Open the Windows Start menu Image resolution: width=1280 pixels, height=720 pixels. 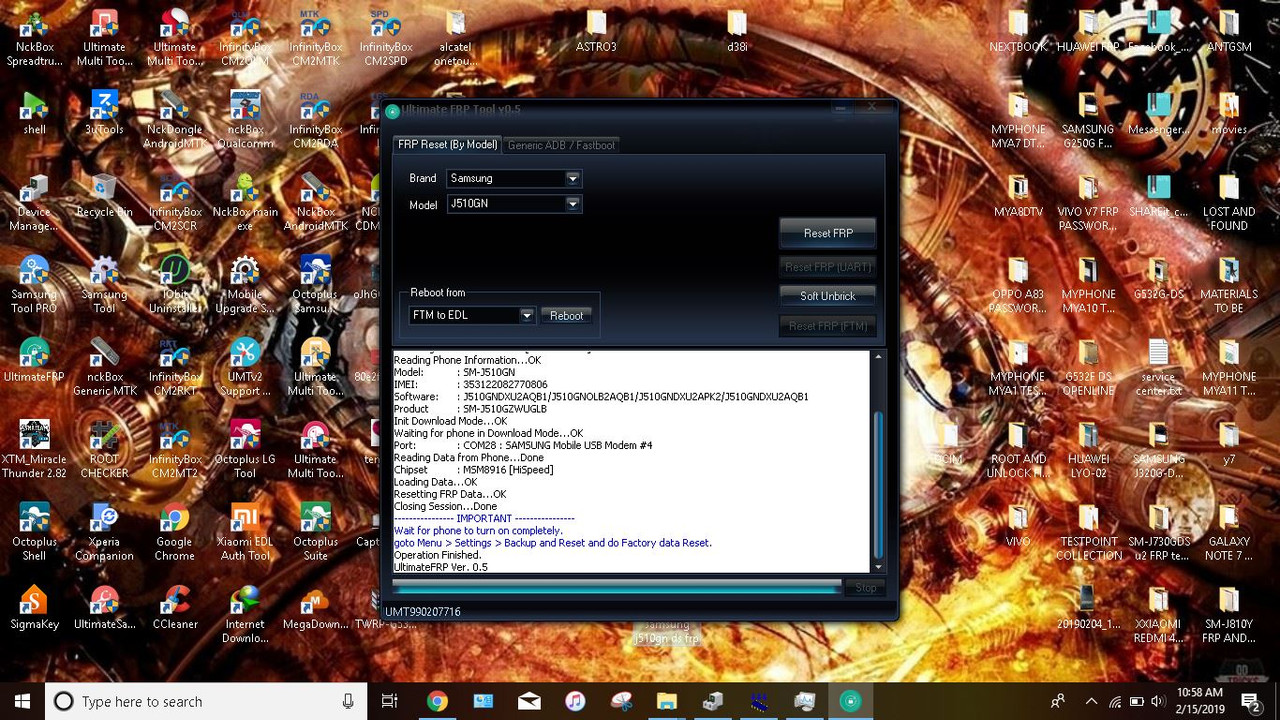(x=22, y=701)
